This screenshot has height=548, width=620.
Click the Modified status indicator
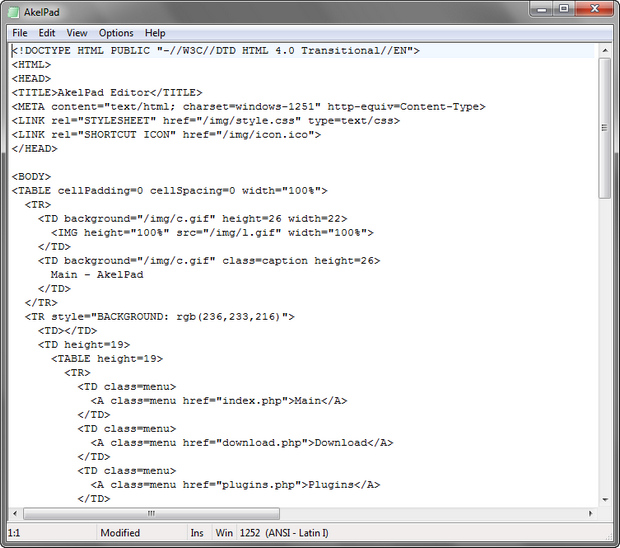point(120,533)
